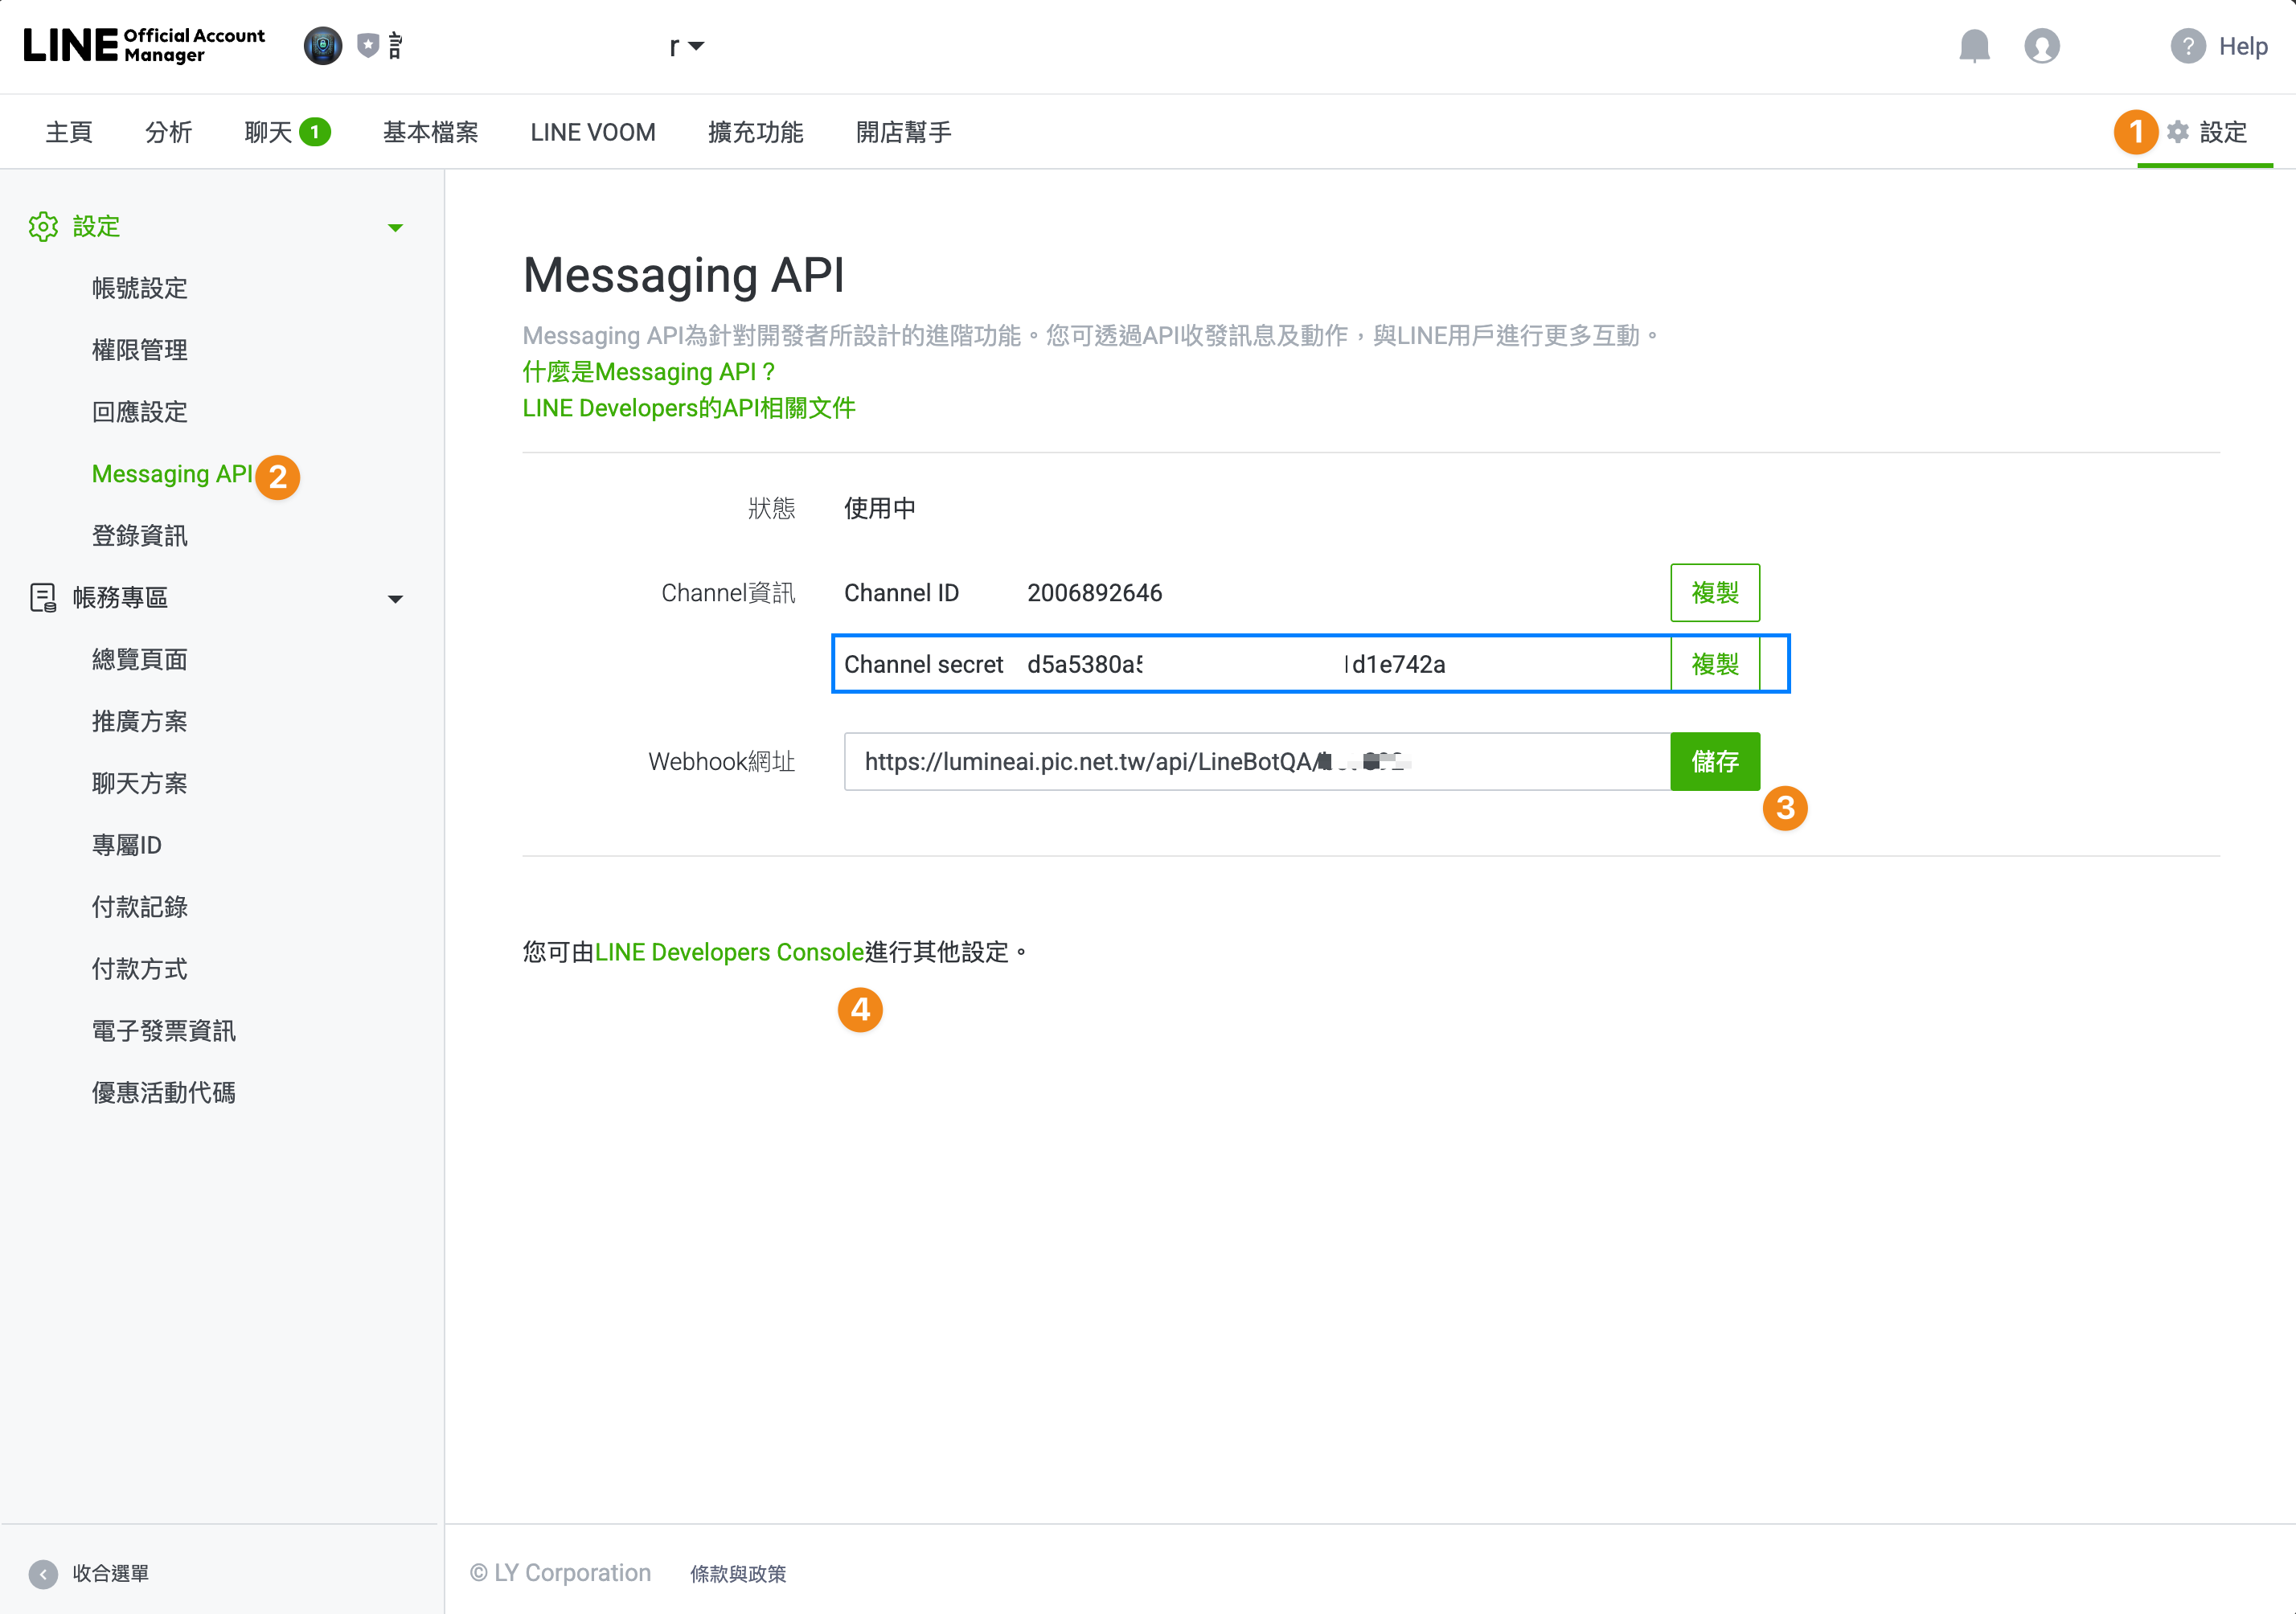Click the LINE Official Account Manager logo
This screenshot has width=2296, height=1614.
point(144,46)
